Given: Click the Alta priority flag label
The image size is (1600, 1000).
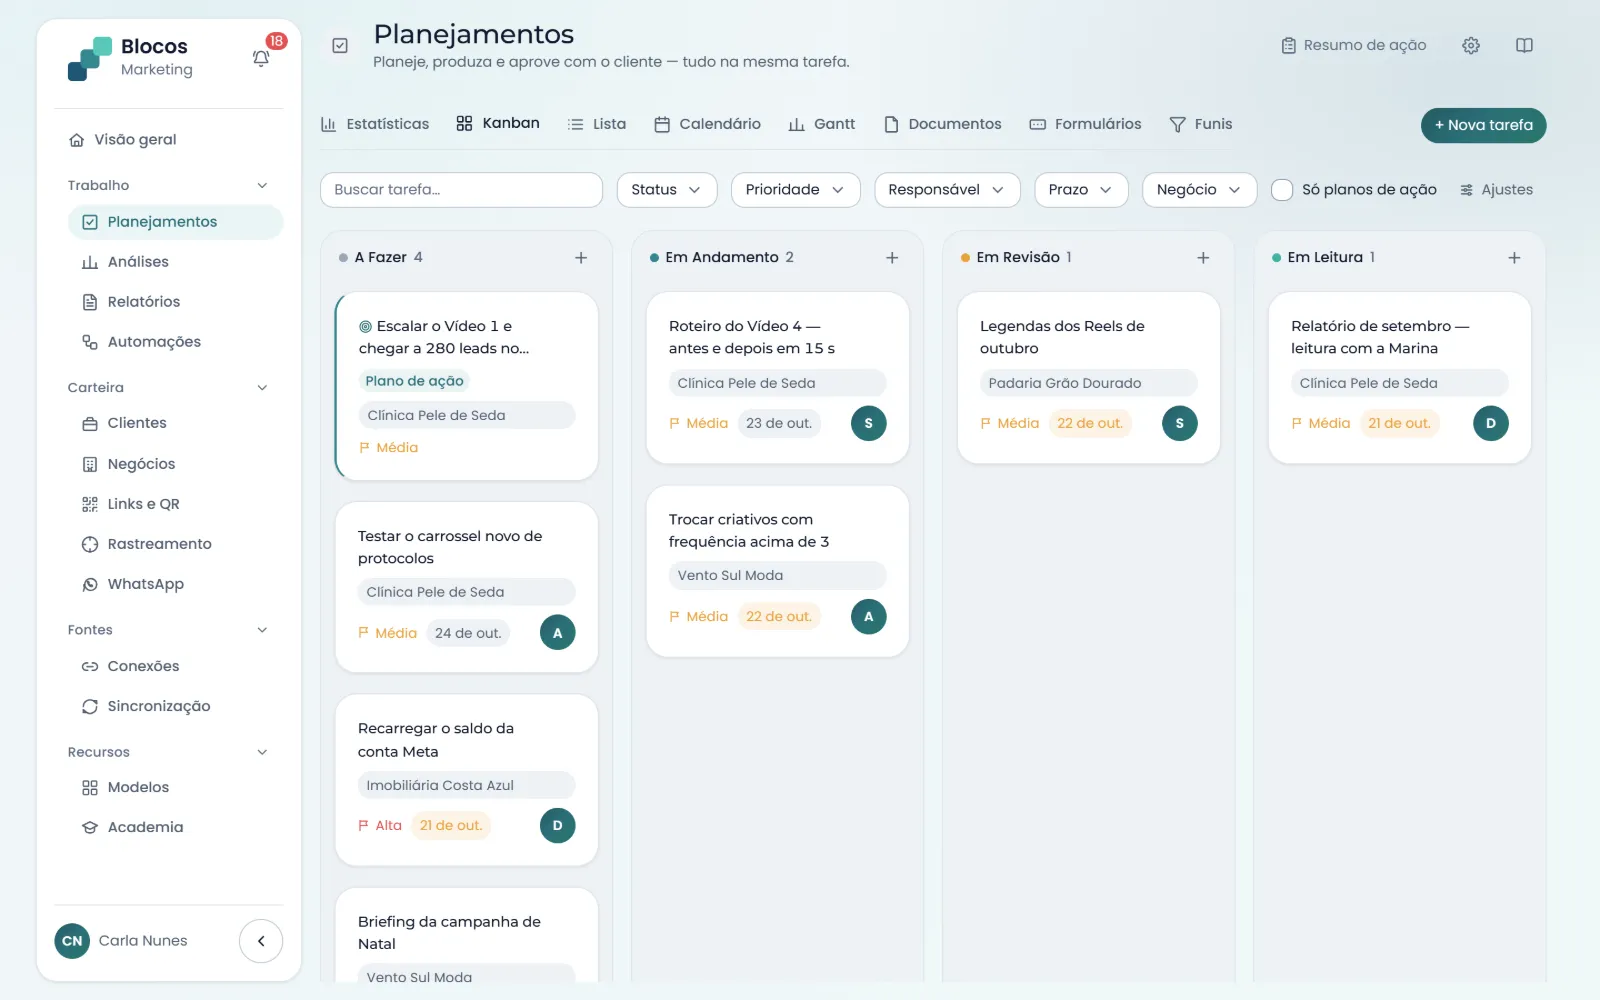Looking at the screenshot, I should click(x=380, y=825).
